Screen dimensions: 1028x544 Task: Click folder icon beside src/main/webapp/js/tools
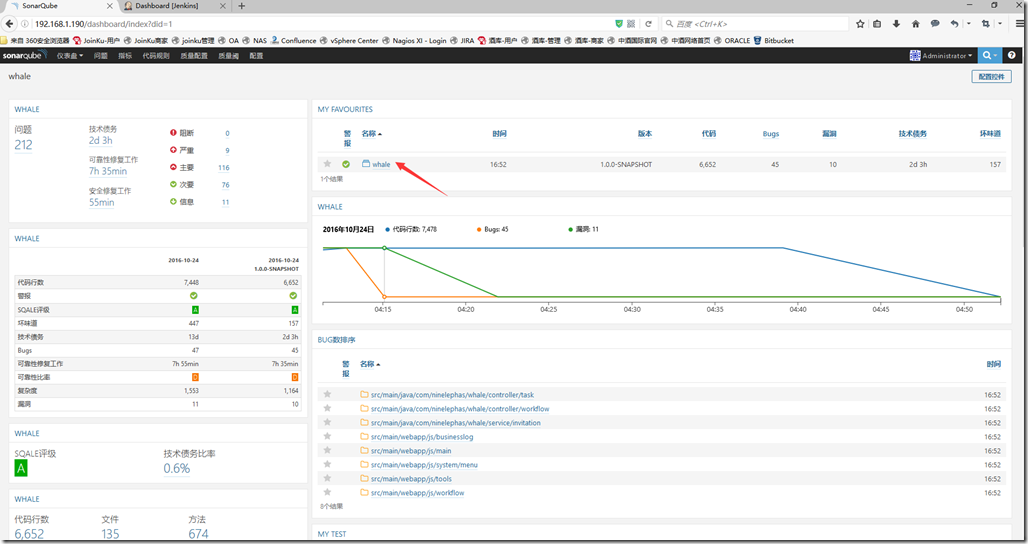click(364, 478)
